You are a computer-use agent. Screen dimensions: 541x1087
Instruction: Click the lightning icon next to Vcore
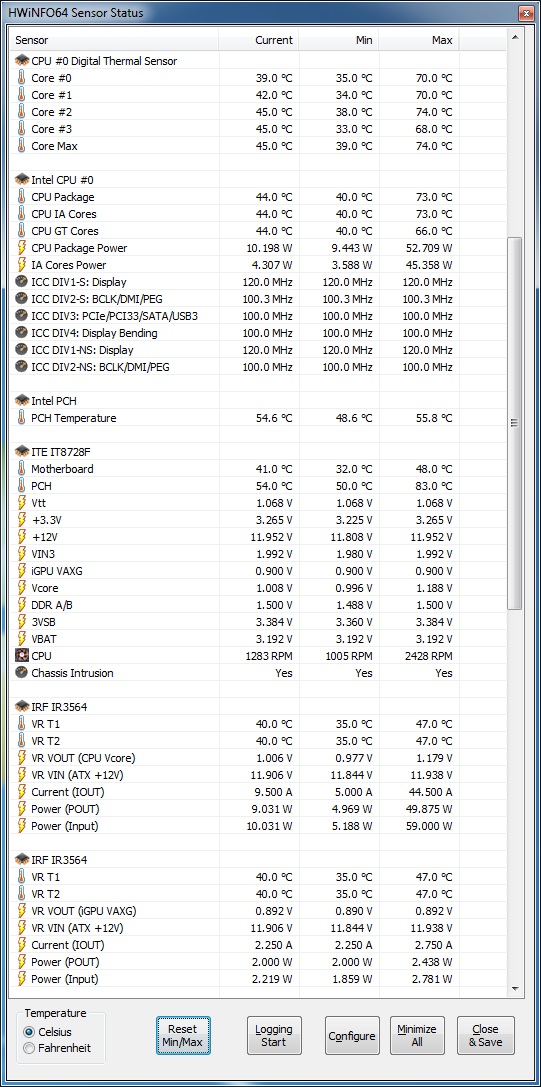click(x=22, y=588)
